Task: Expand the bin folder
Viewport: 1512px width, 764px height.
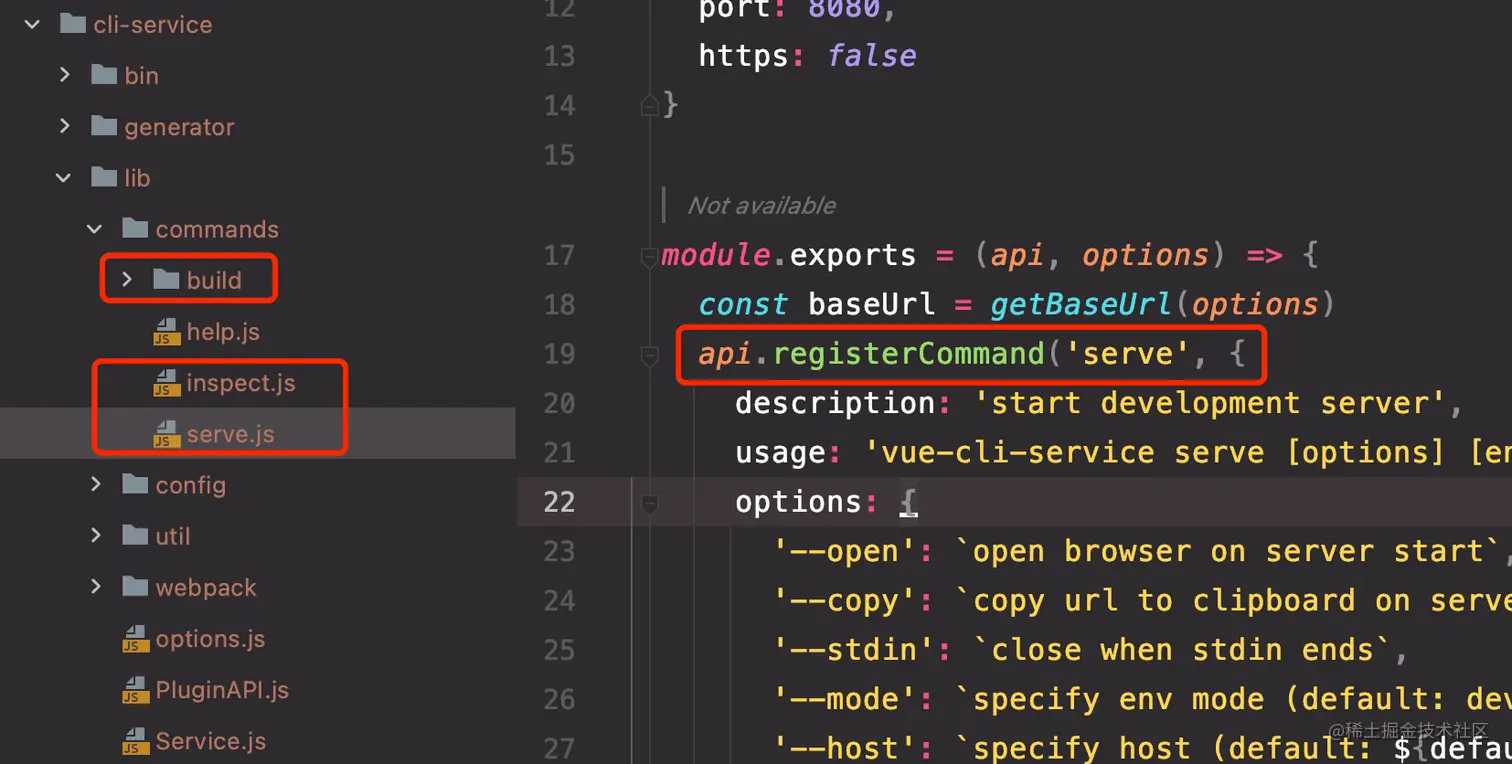Action: pyautogui.click(x=64, y=74)
